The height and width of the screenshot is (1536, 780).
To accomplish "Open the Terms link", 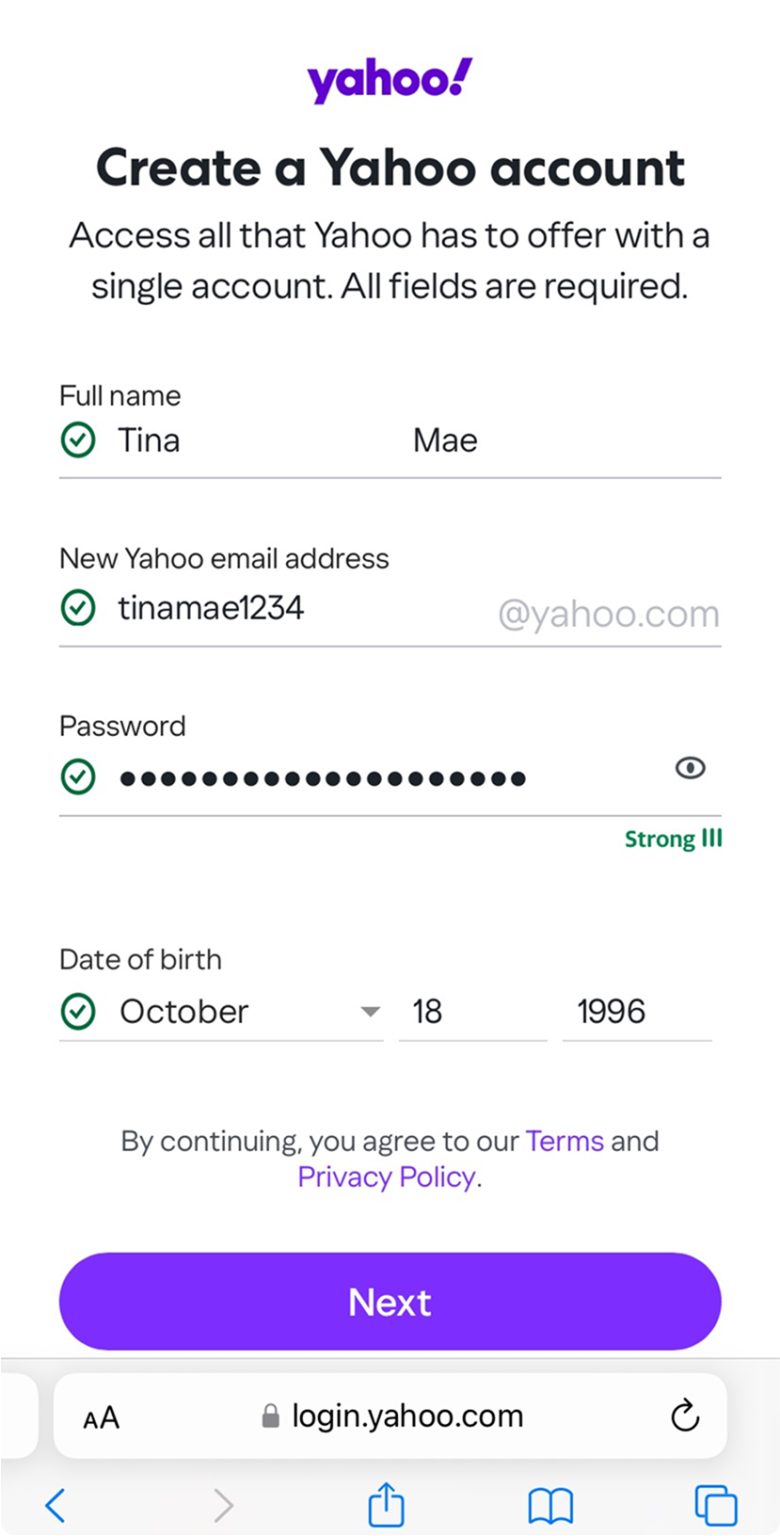I will 564,1141.
